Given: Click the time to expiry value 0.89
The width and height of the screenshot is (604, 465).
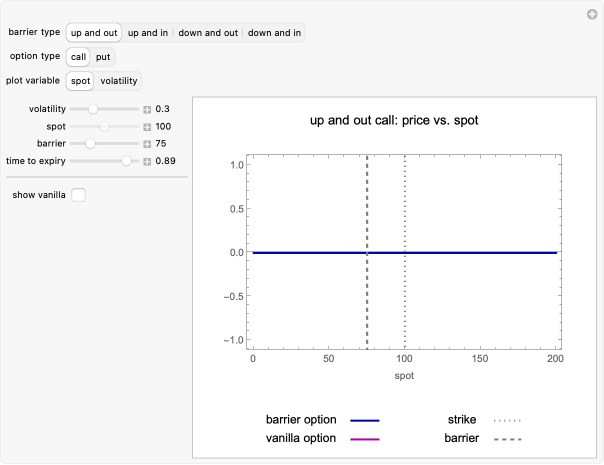Looking at the screenshot, I should [165, 161].
